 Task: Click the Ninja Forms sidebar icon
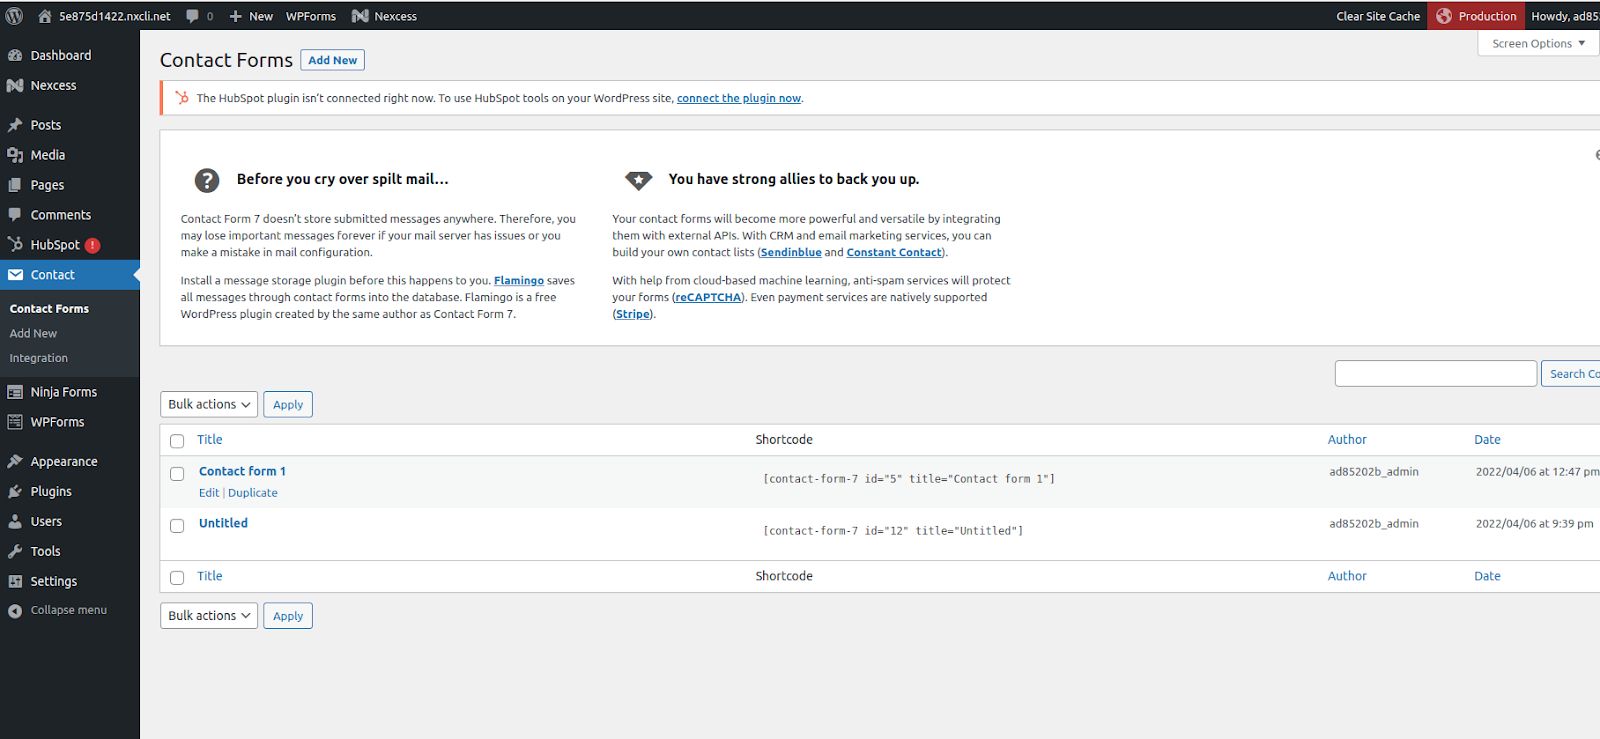15,392
